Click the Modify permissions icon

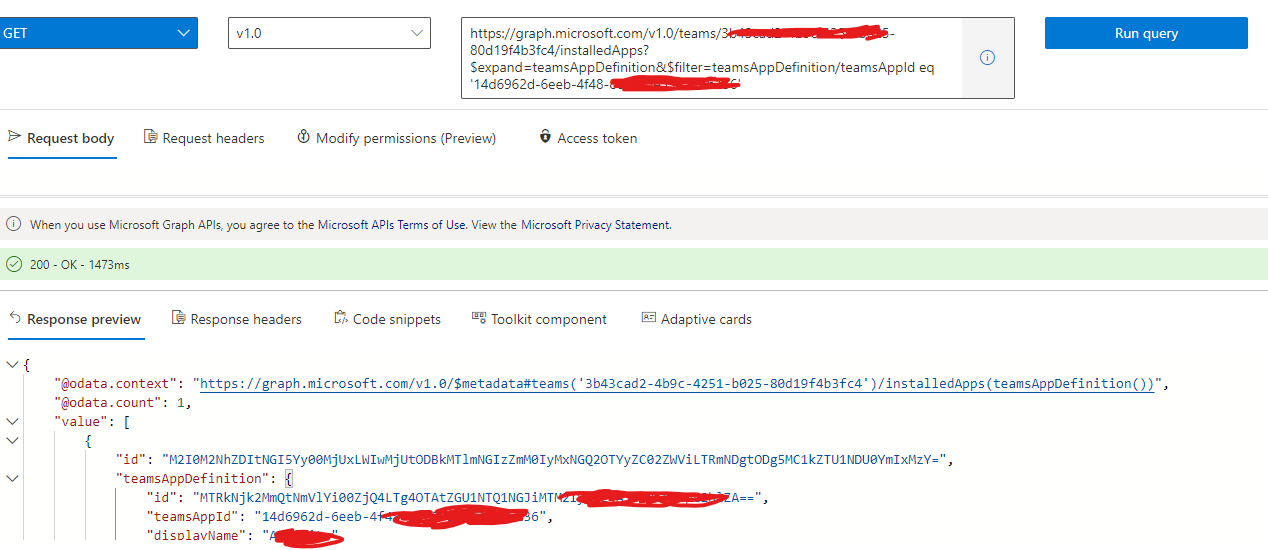(303, 137)
